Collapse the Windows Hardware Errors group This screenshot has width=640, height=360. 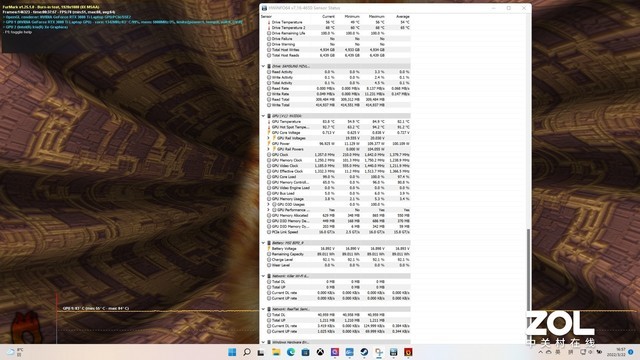click(263, 342)
